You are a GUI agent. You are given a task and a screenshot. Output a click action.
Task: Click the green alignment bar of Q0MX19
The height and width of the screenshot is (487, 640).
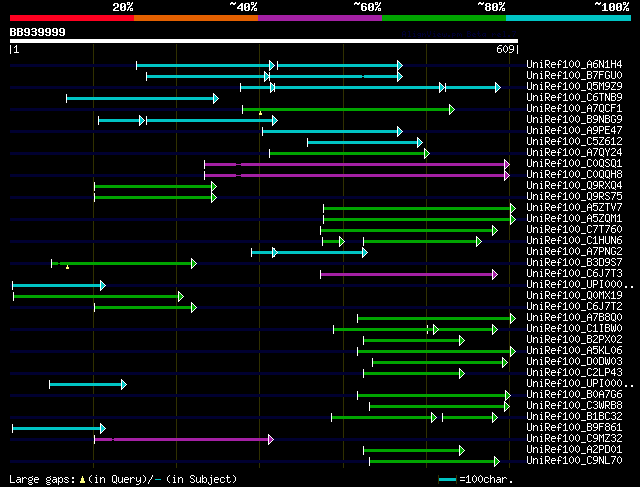pos(98,296)
